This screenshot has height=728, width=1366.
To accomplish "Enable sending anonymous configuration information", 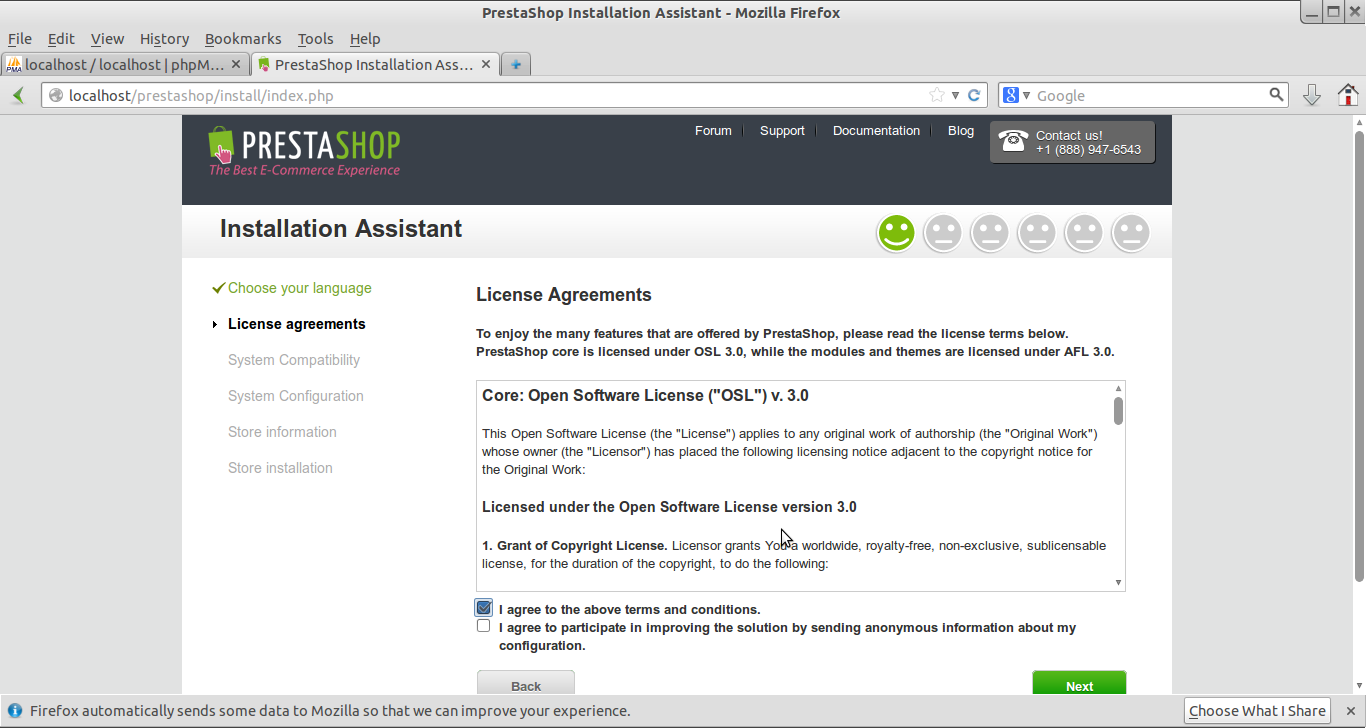I will point(484,626).
